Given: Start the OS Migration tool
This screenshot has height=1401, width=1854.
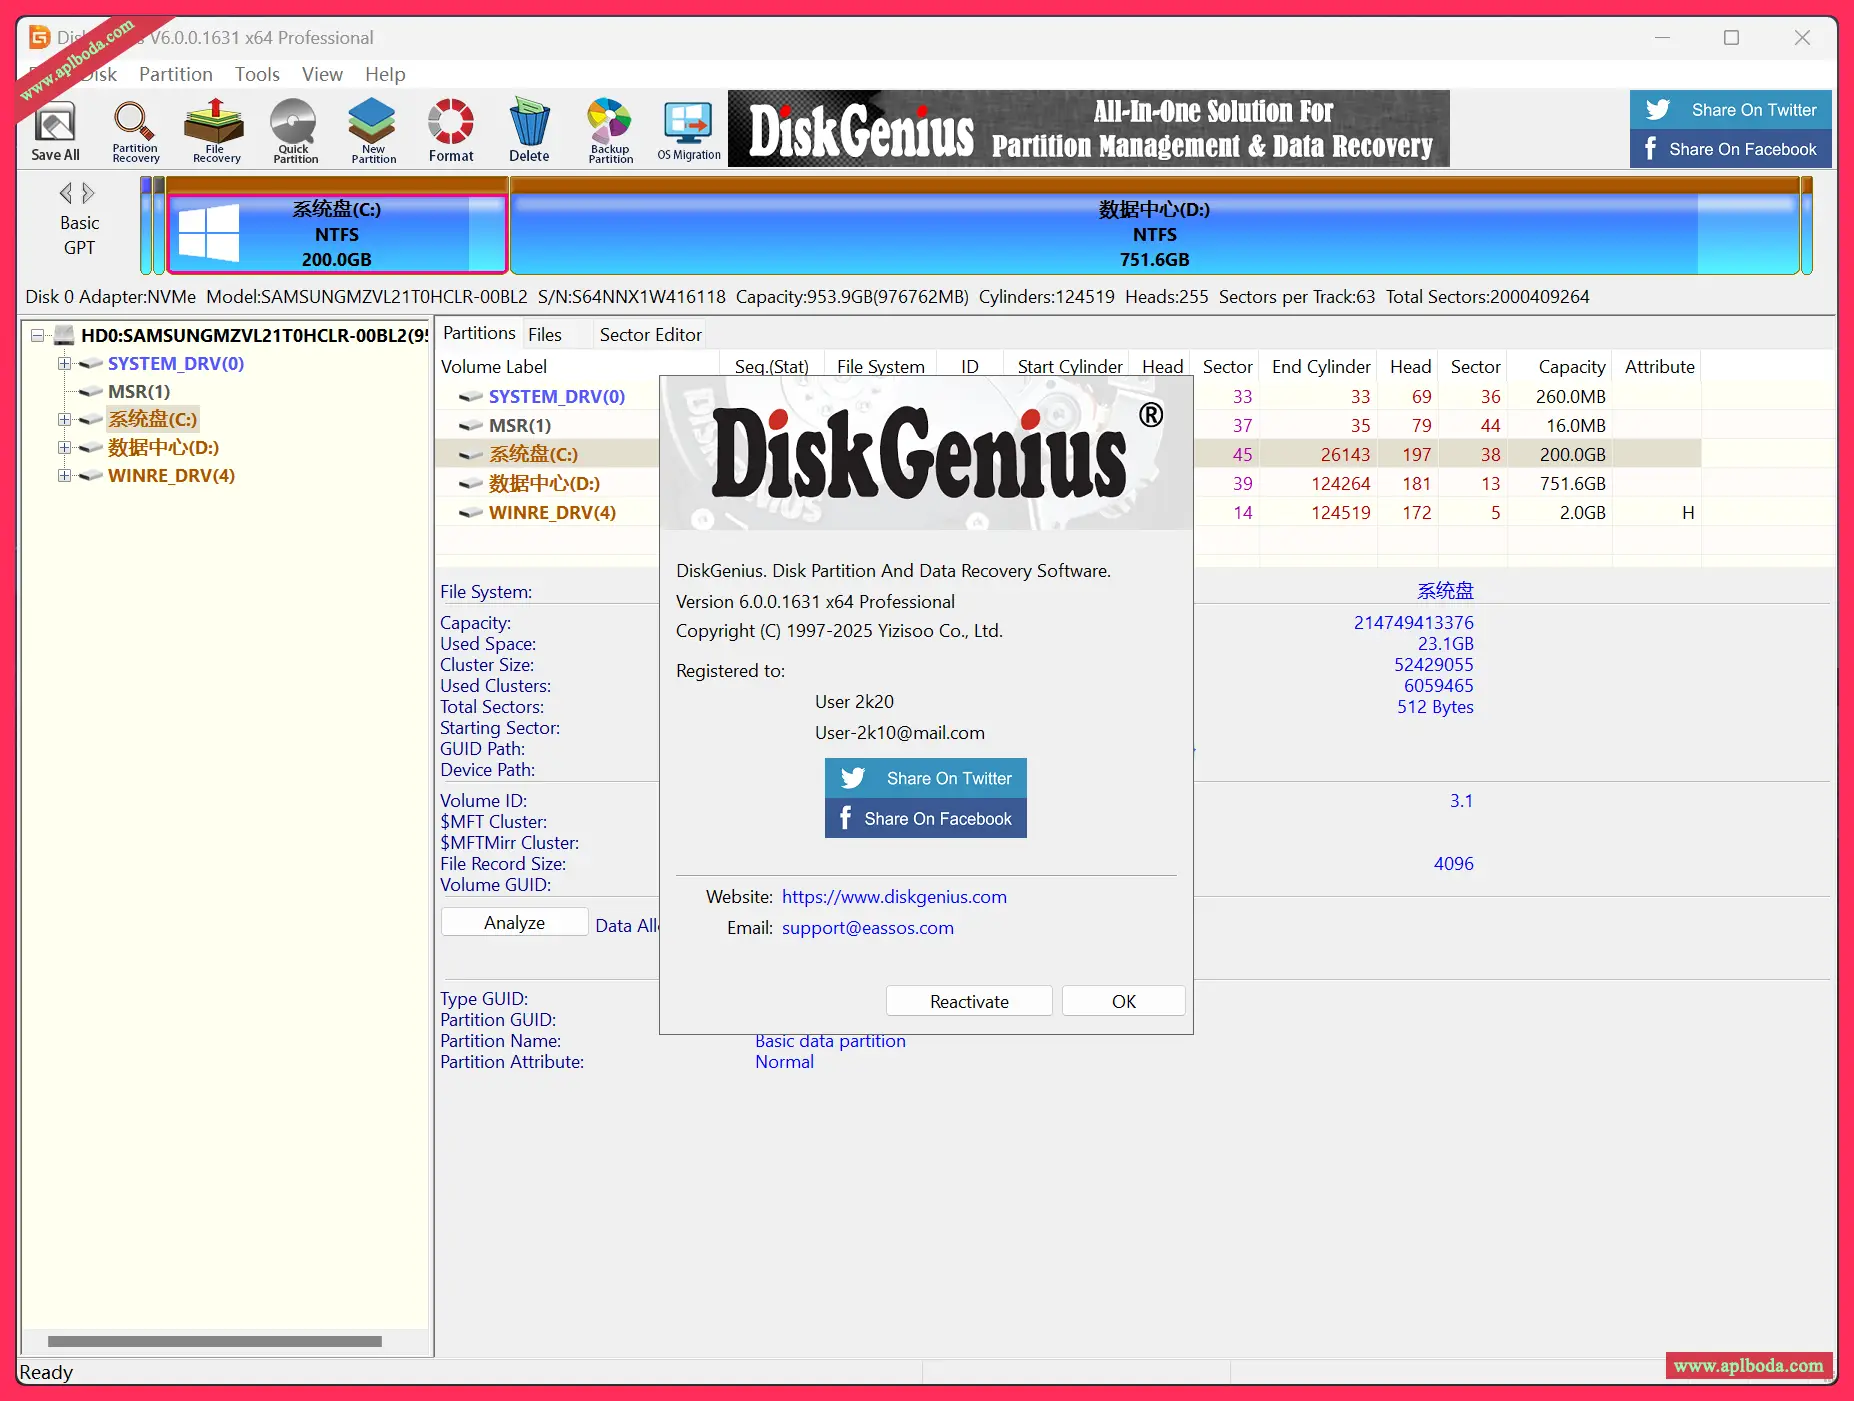Looking at the screenshot, I should [x=689, y=130].
